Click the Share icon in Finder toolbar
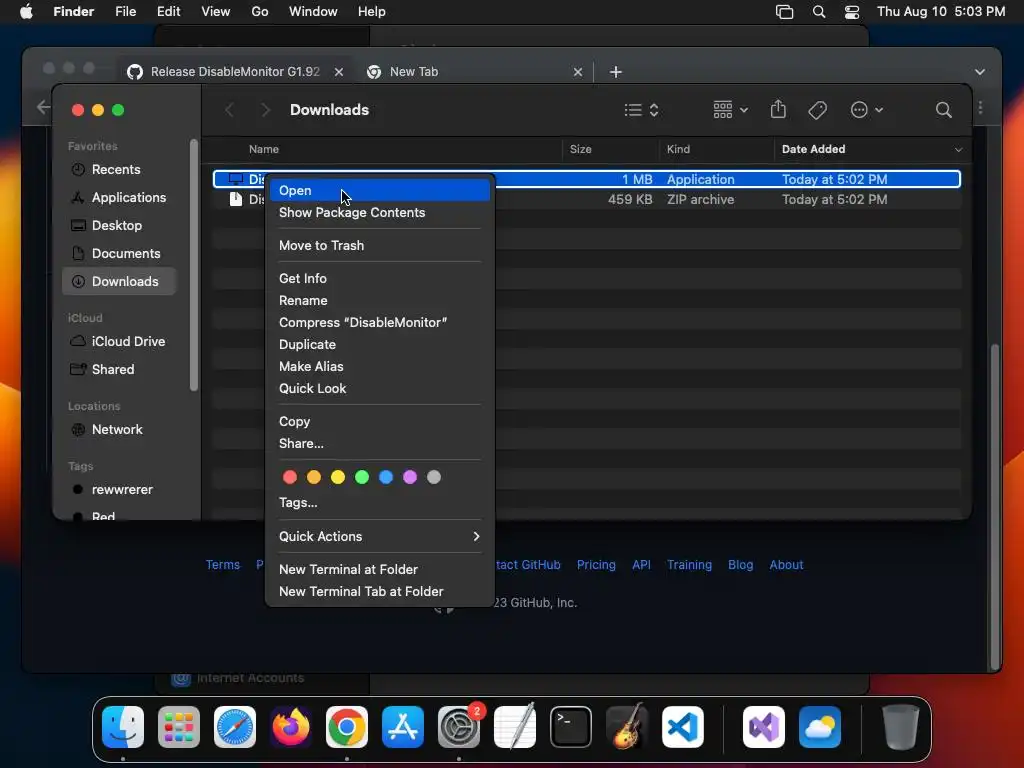Screen dimensions: 1024x768 point(778,109)
